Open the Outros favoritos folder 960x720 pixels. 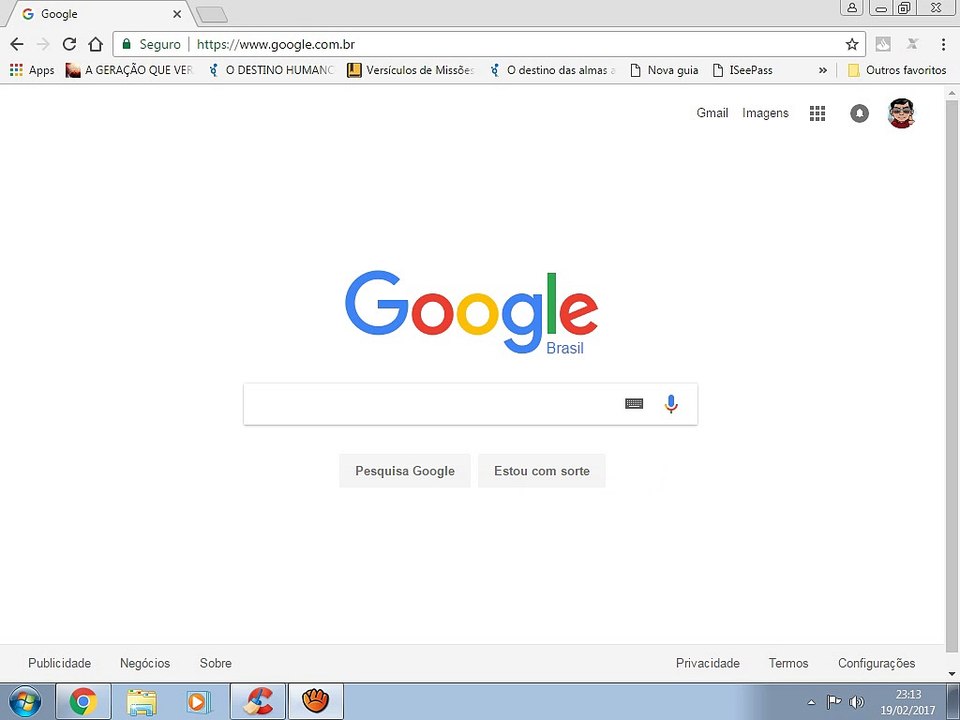point(897,70)
